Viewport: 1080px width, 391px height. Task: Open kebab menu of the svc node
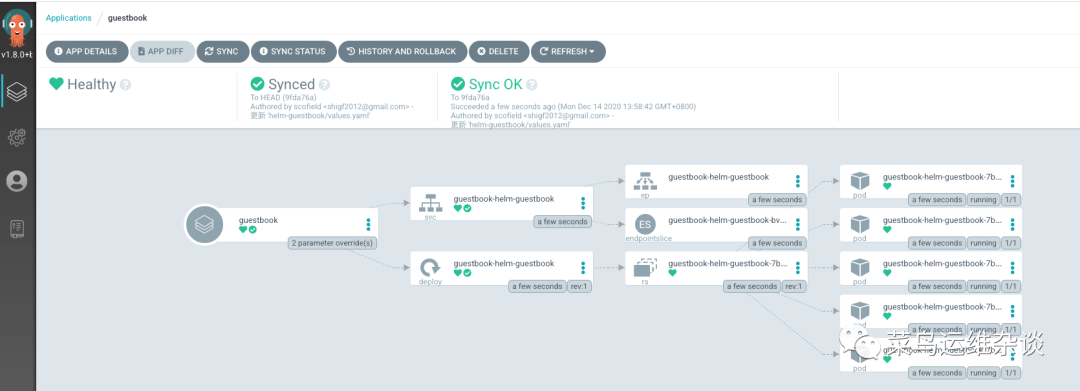point(583,203)
